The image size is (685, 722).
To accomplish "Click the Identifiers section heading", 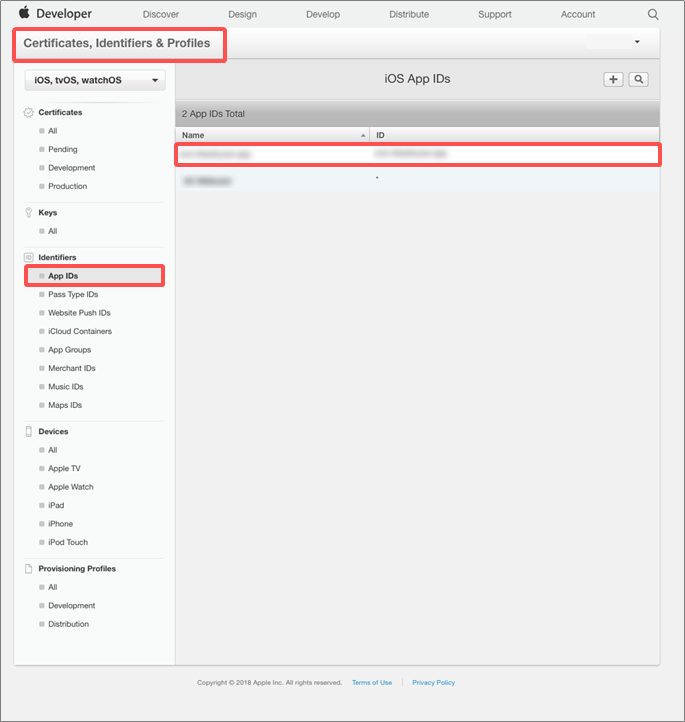I will (57, 257).
